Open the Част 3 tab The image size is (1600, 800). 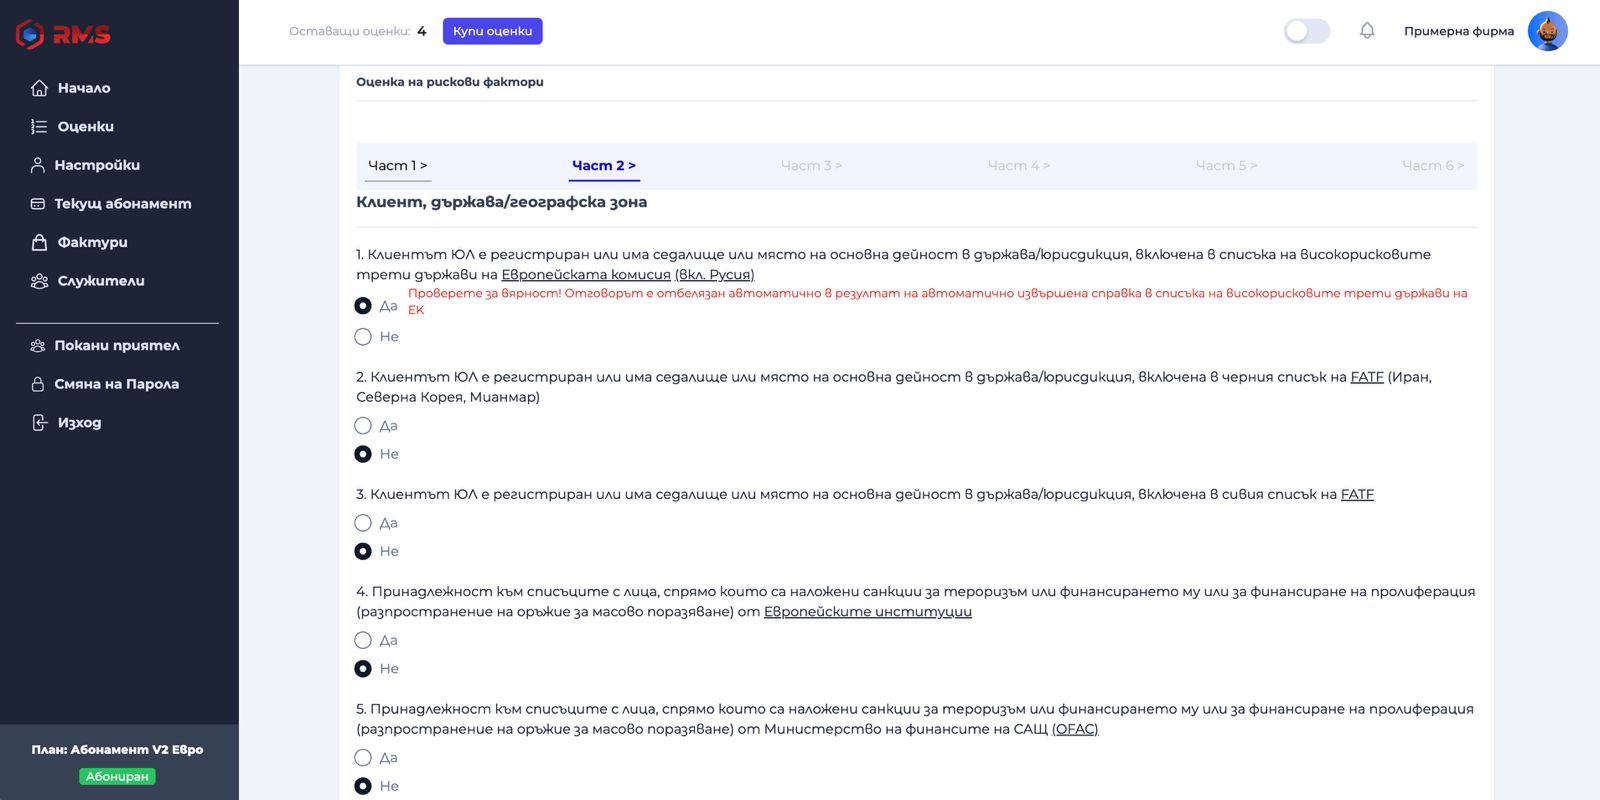[x=811, y=166]
